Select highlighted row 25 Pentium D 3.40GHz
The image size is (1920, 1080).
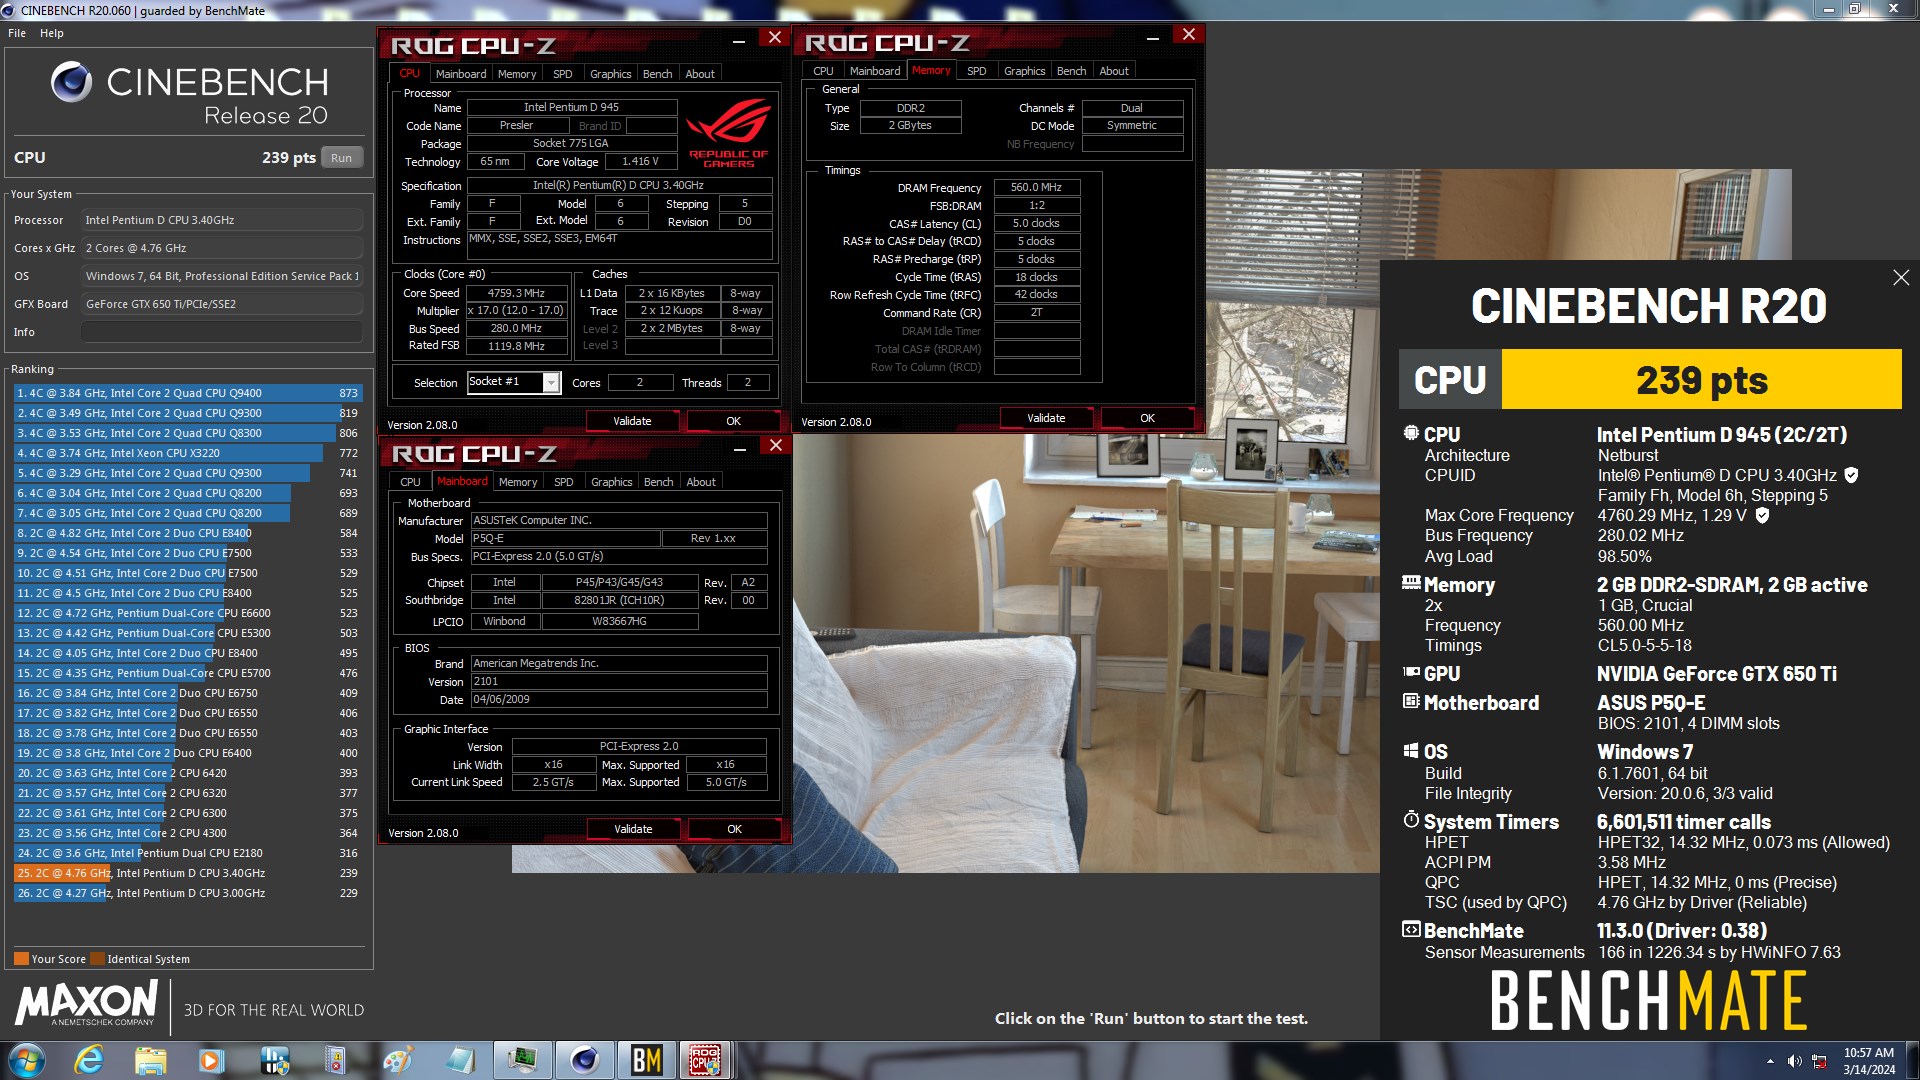(188, 873)
